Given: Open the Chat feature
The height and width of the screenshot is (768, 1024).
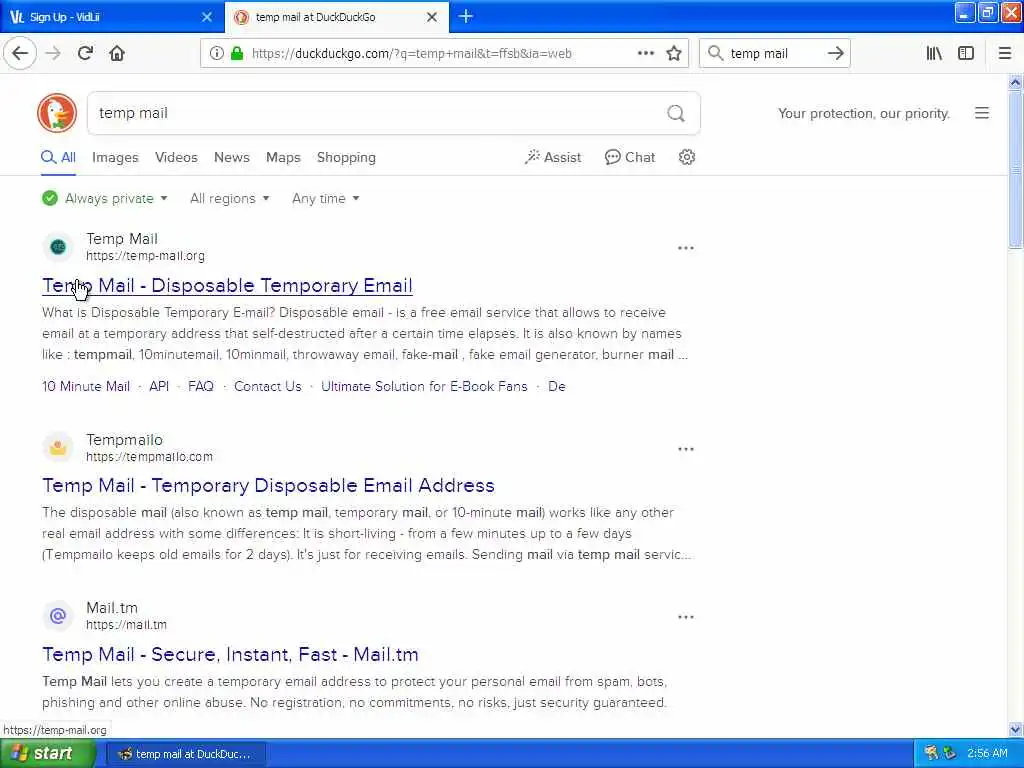Looking at the screenshot, I should point(630,157).
